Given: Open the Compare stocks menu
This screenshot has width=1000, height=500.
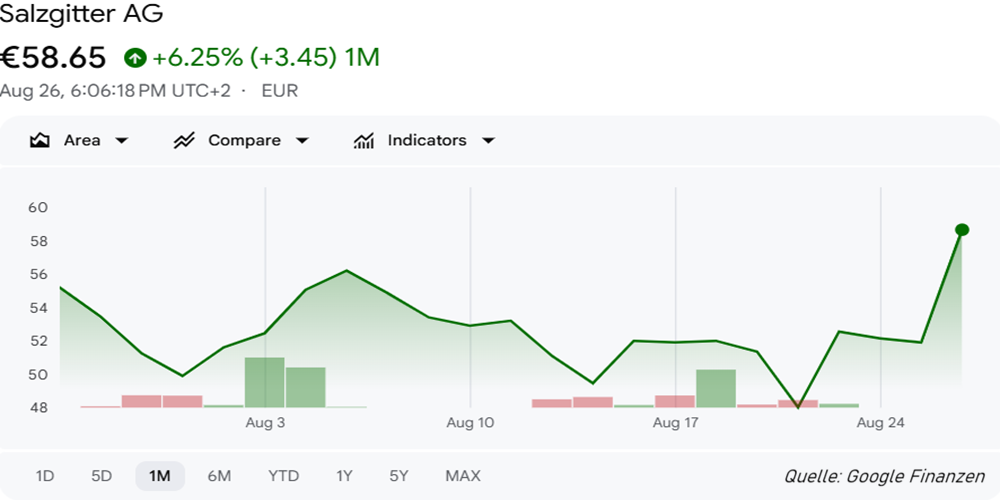Looking at the screenshot, I should [241, 140].
